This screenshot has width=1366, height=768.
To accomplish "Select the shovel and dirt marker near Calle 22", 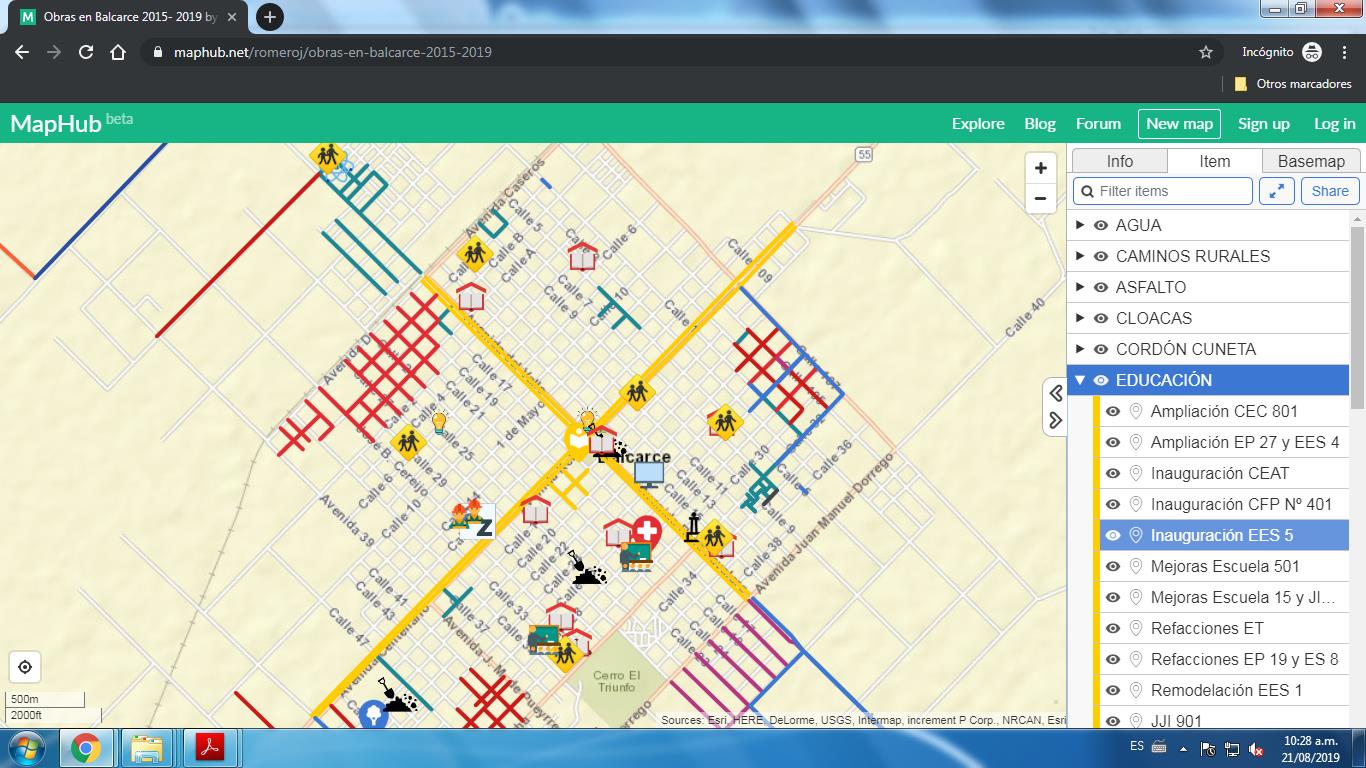I will (x=588, y=569).
